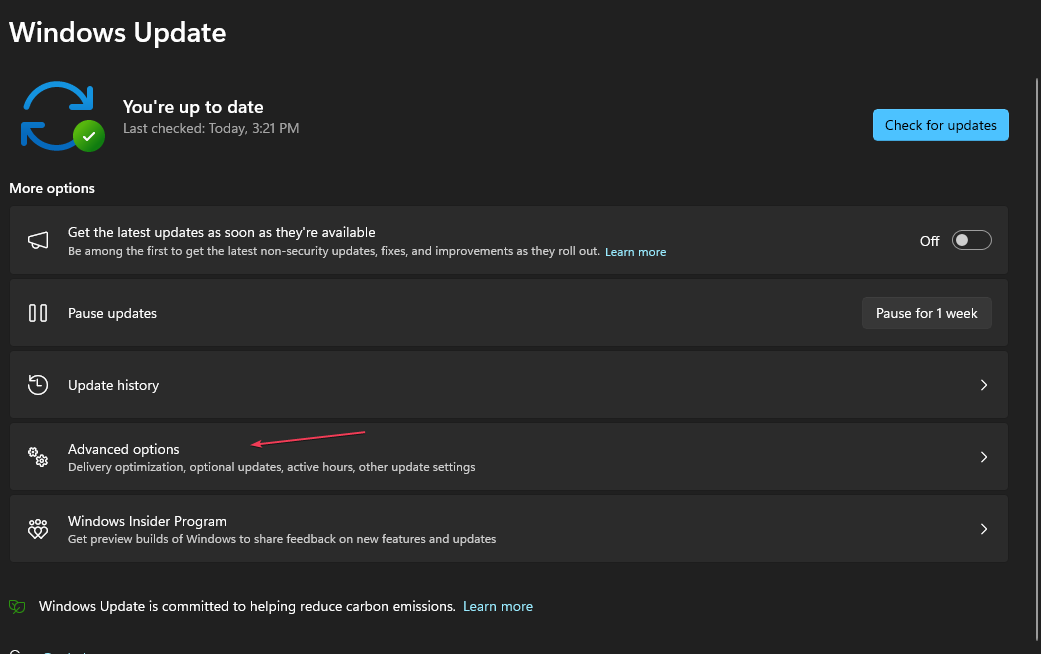1041x654 pixels.
Task: Click Get preview builds of Windows description
Action: point(282,538)
